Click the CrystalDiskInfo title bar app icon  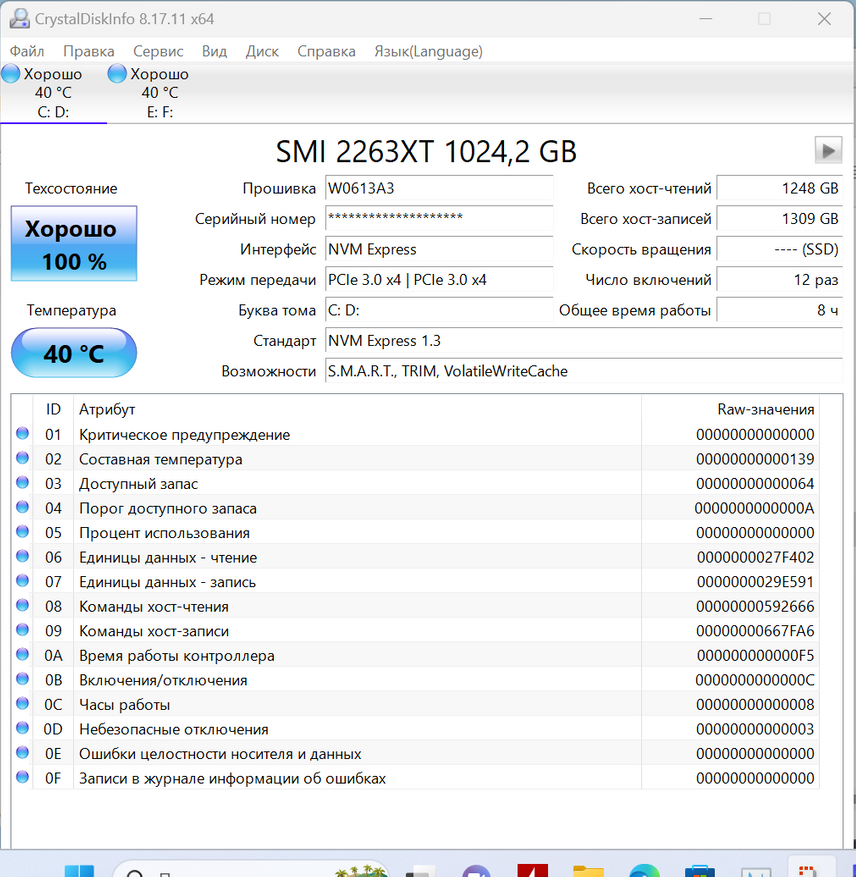[19, 19]
